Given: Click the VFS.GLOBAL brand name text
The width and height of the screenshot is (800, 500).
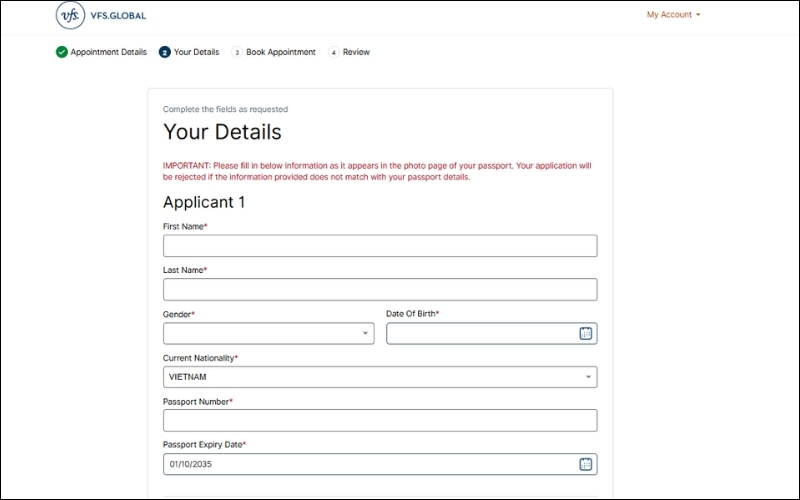Looking at the screenshot, I should 118,16.
